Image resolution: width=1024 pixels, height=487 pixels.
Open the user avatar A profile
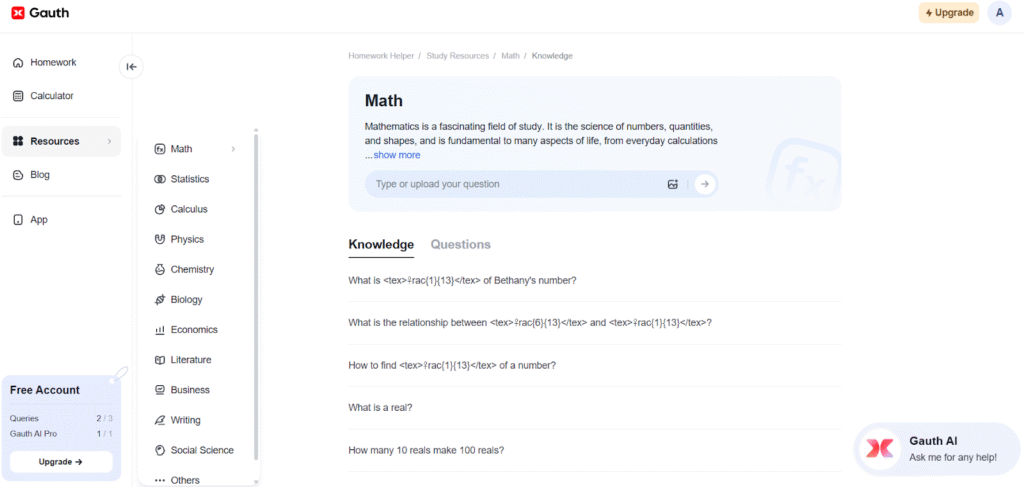tap(999, 12)
